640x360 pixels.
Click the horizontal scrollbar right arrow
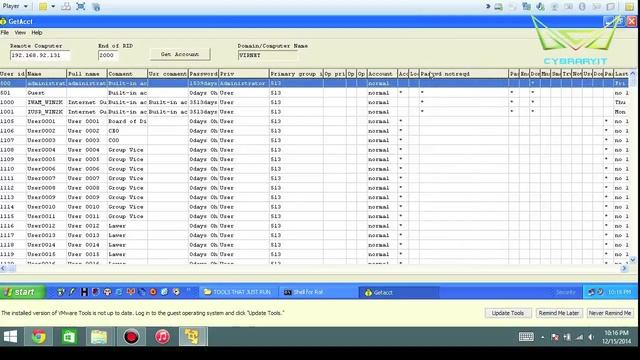coord(624,268)
